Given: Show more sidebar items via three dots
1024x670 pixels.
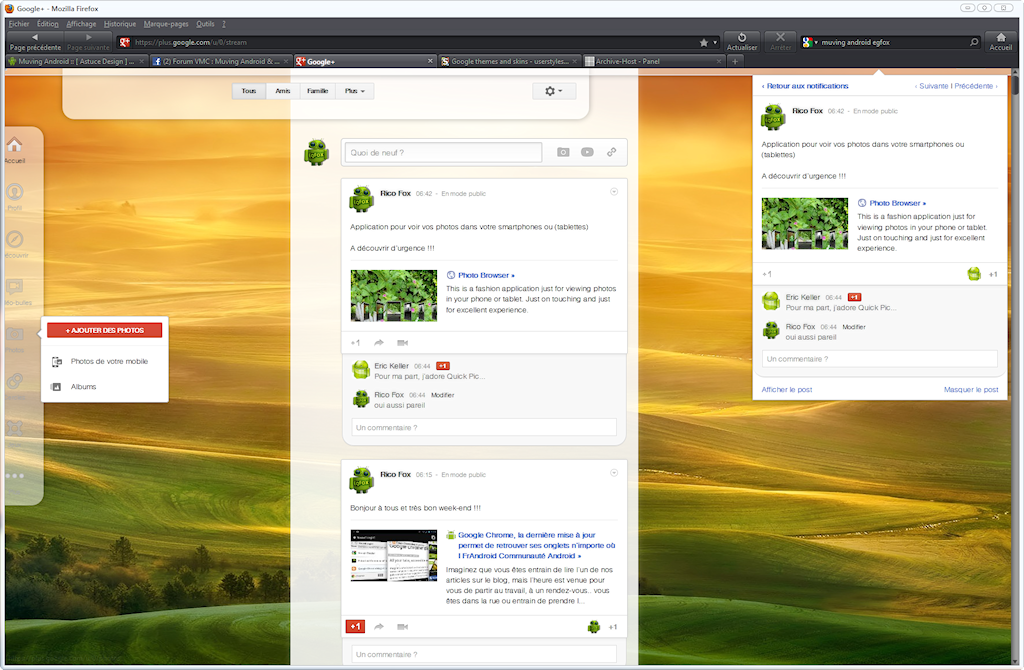Looking at the screenshot, I should pos(14,476).
